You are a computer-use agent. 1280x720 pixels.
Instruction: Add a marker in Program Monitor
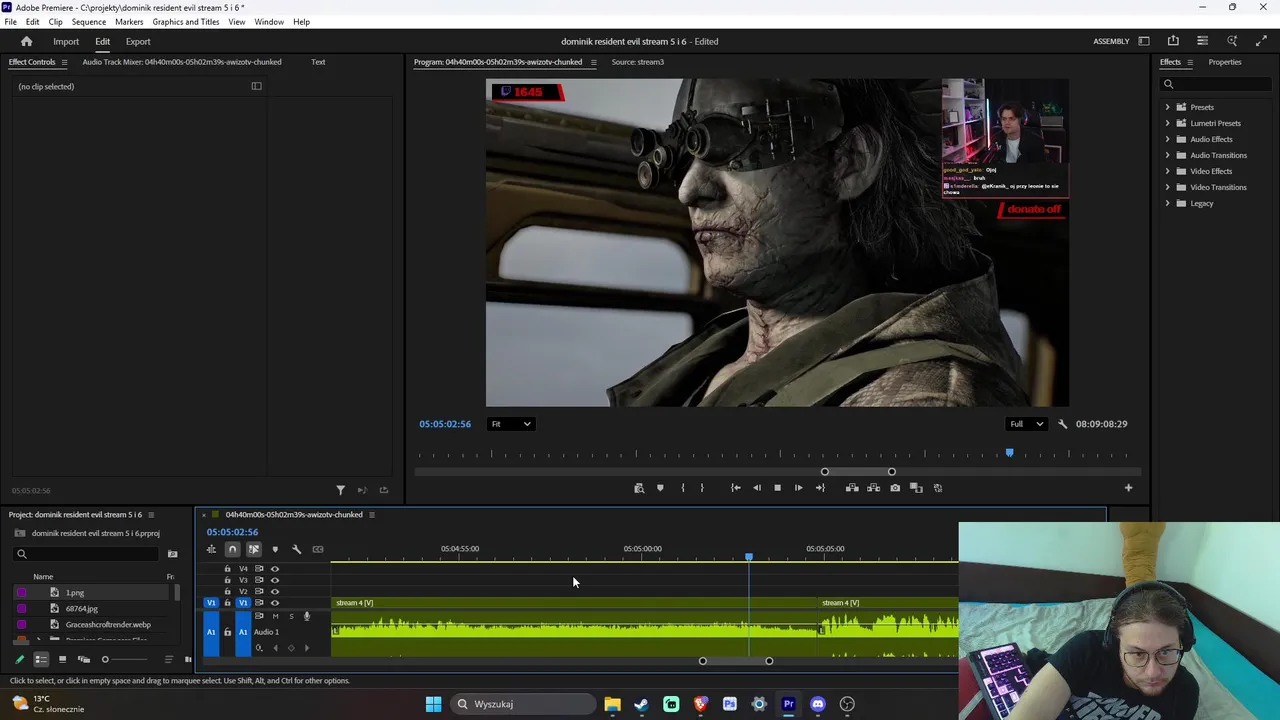(660, 488)
